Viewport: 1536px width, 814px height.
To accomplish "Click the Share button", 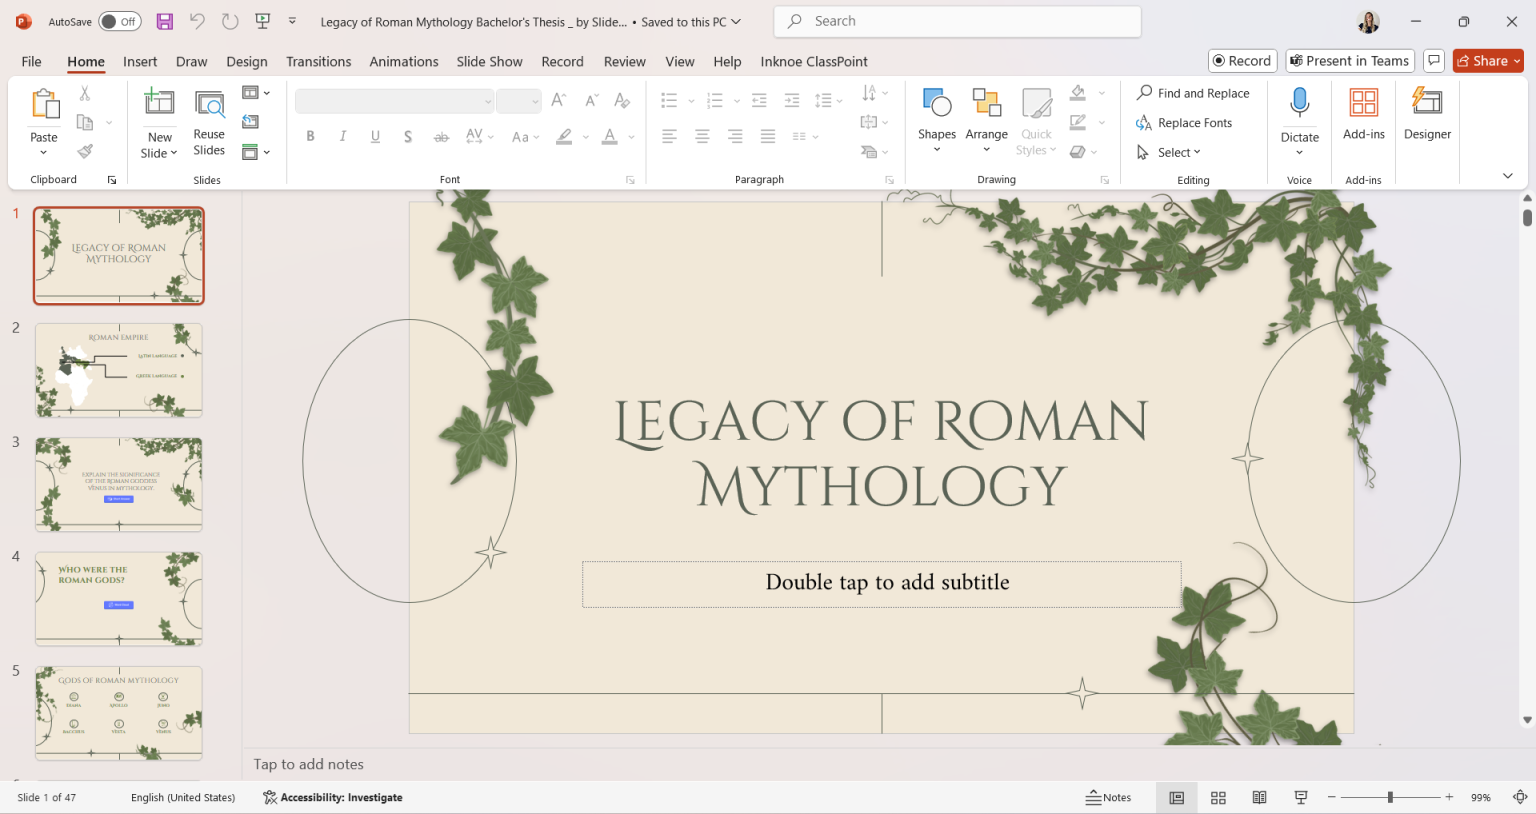I will click(1488, 61).
